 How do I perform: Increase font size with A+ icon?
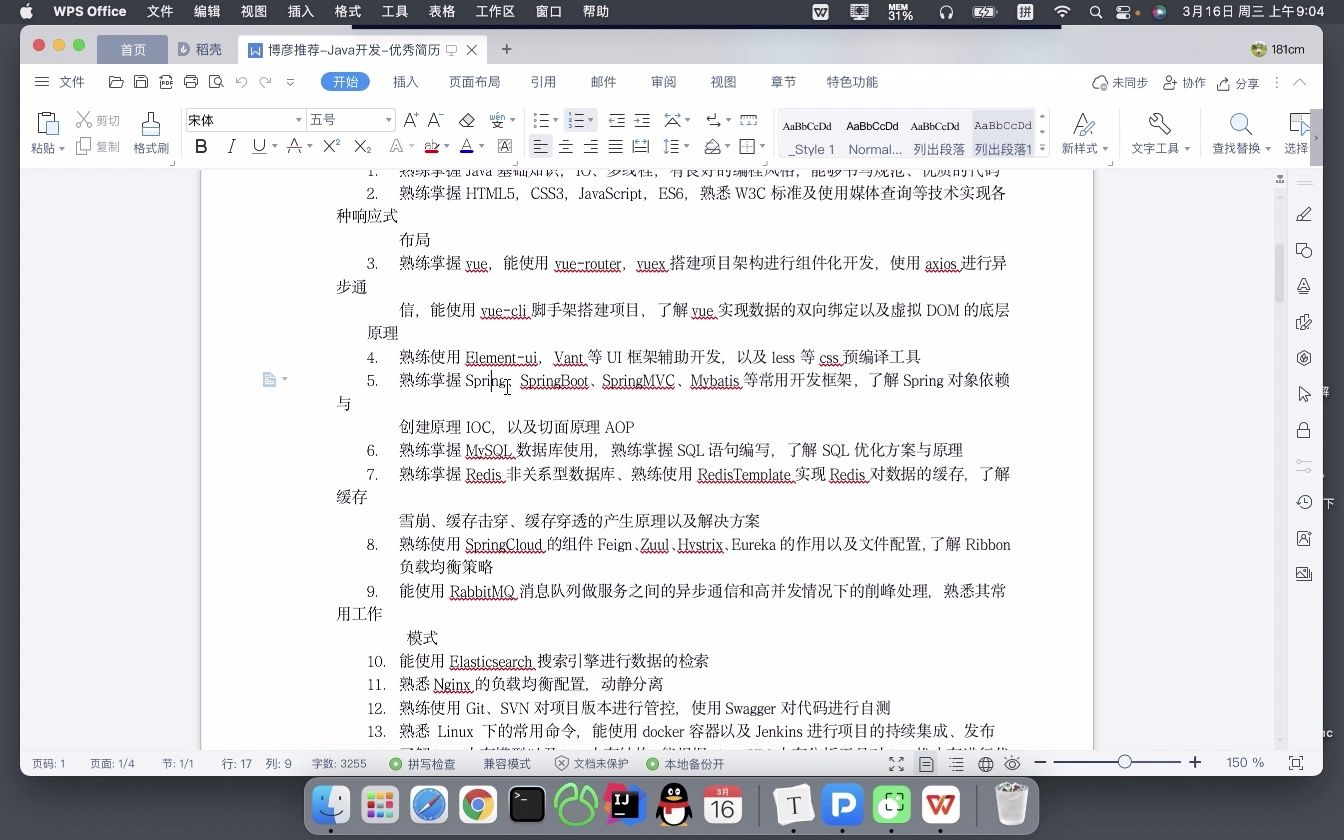coord(410,120)
